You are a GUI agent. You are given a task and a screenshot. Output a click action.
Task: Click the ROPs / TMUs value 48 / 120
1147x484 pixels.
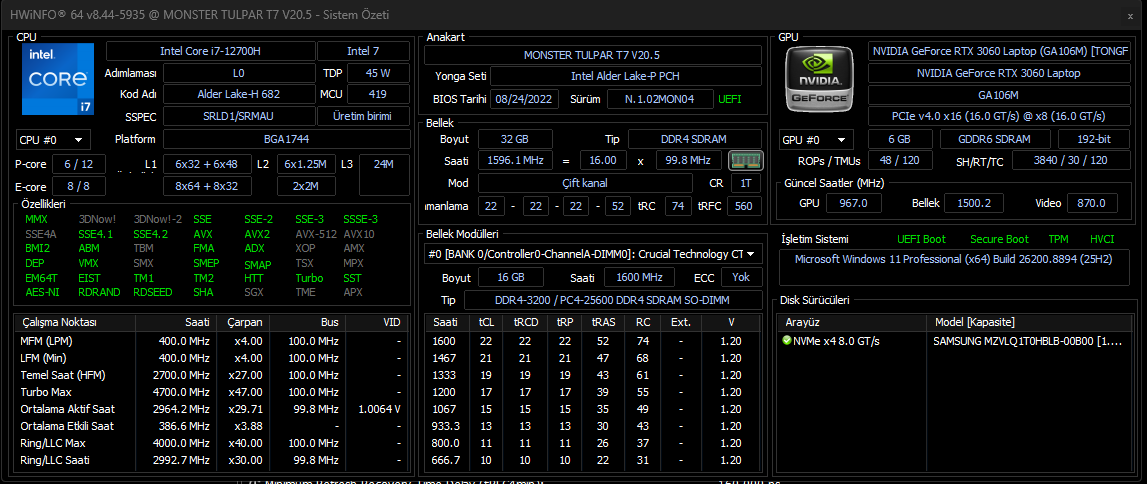900,161
